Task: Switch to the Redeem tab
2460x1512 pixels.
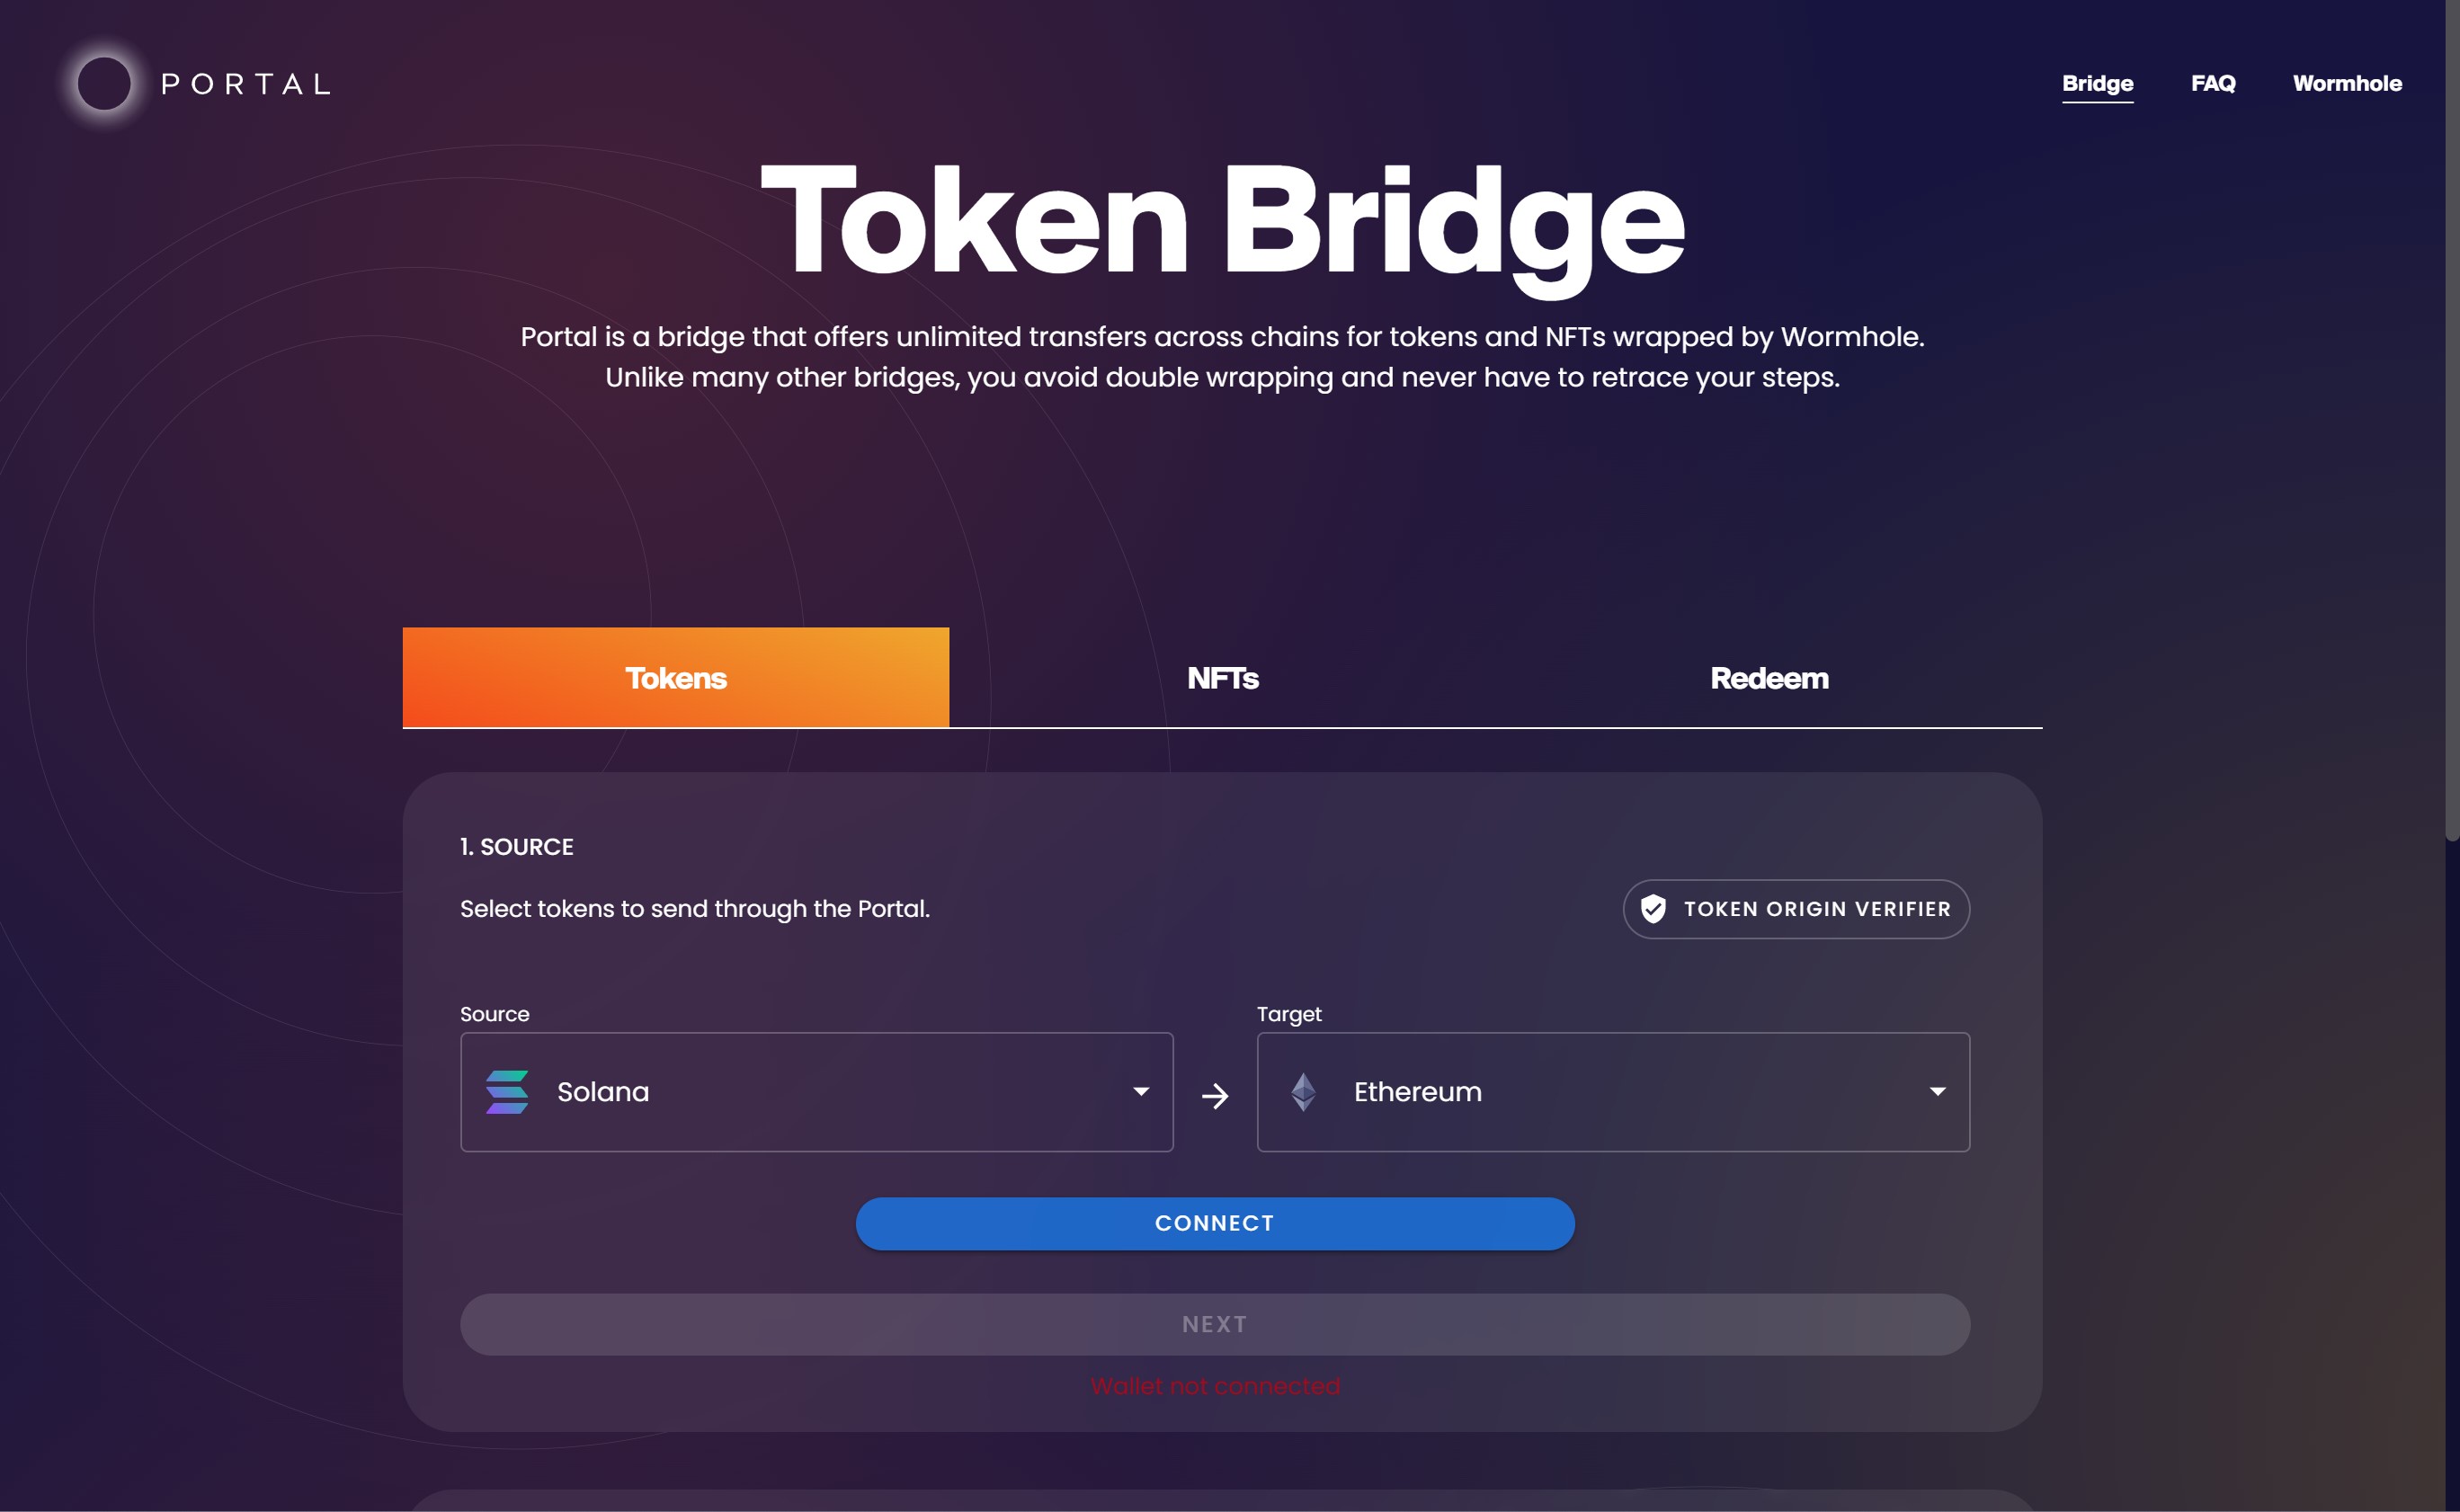Action: coord(1768,677)
